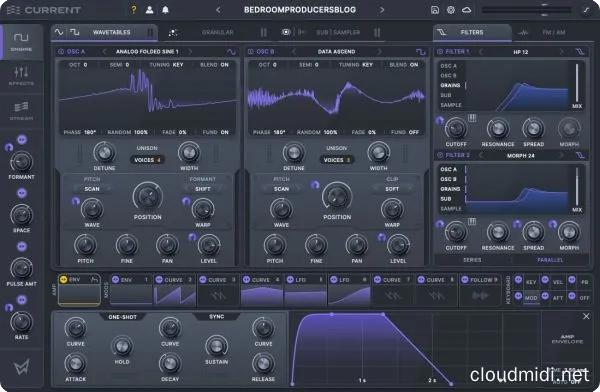This screenshot has width=600, height=392.
Task: Open the user account icon
Action: 150,10
